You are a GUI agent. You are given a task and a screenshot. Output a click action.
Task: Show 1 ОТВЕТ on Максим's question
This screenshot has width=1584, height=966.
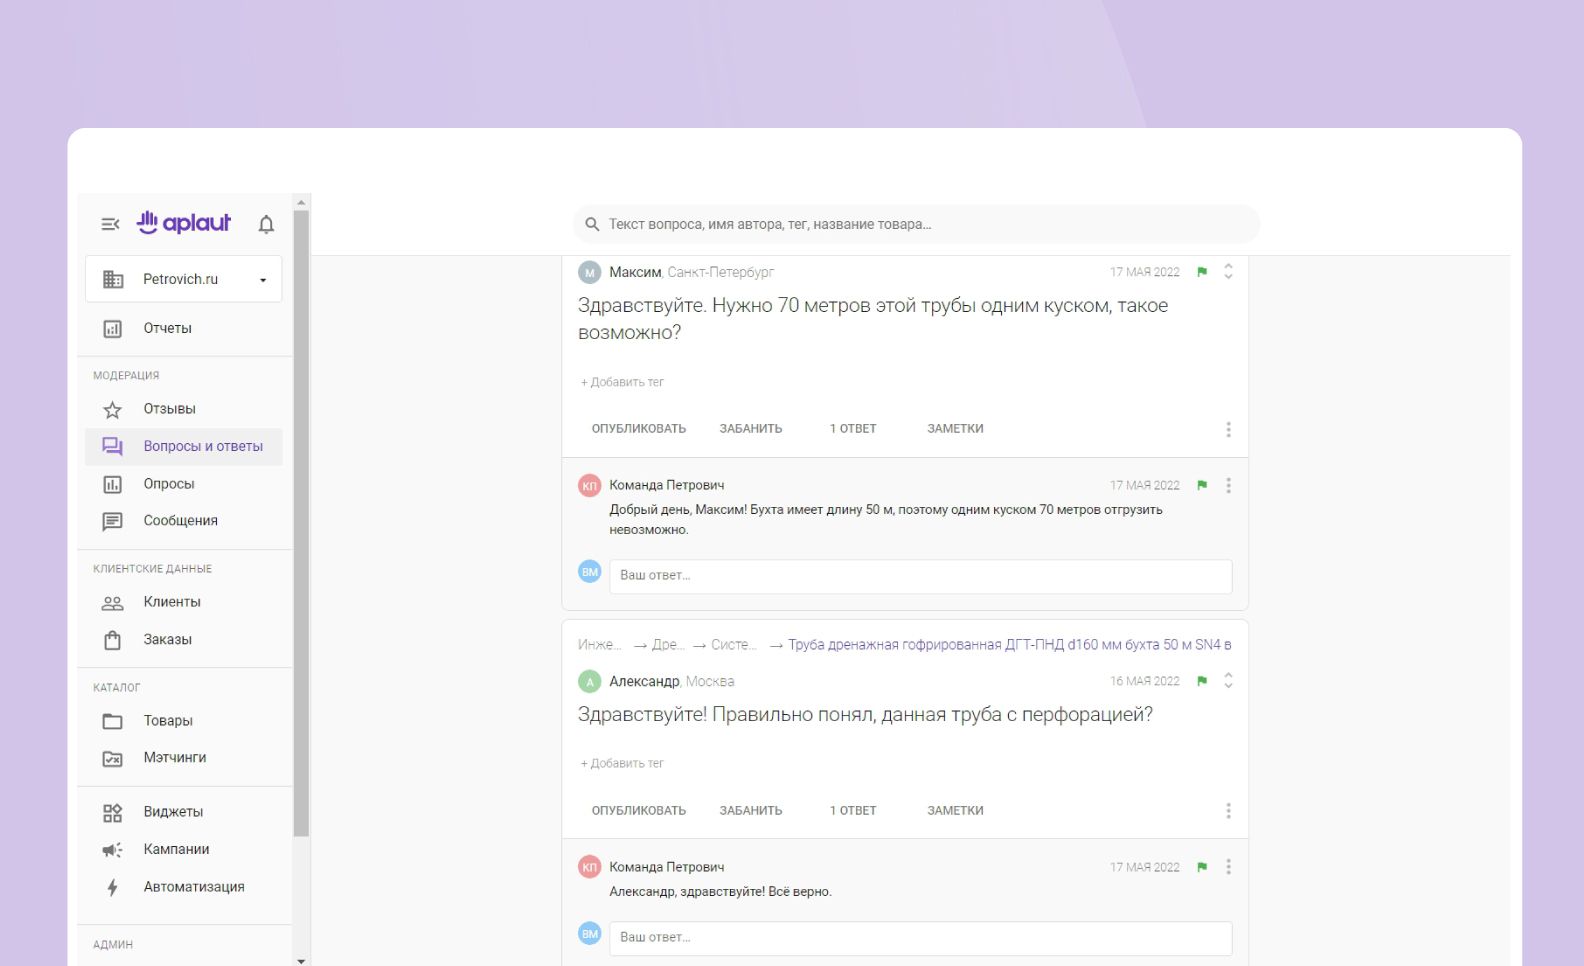coord(852,429)
